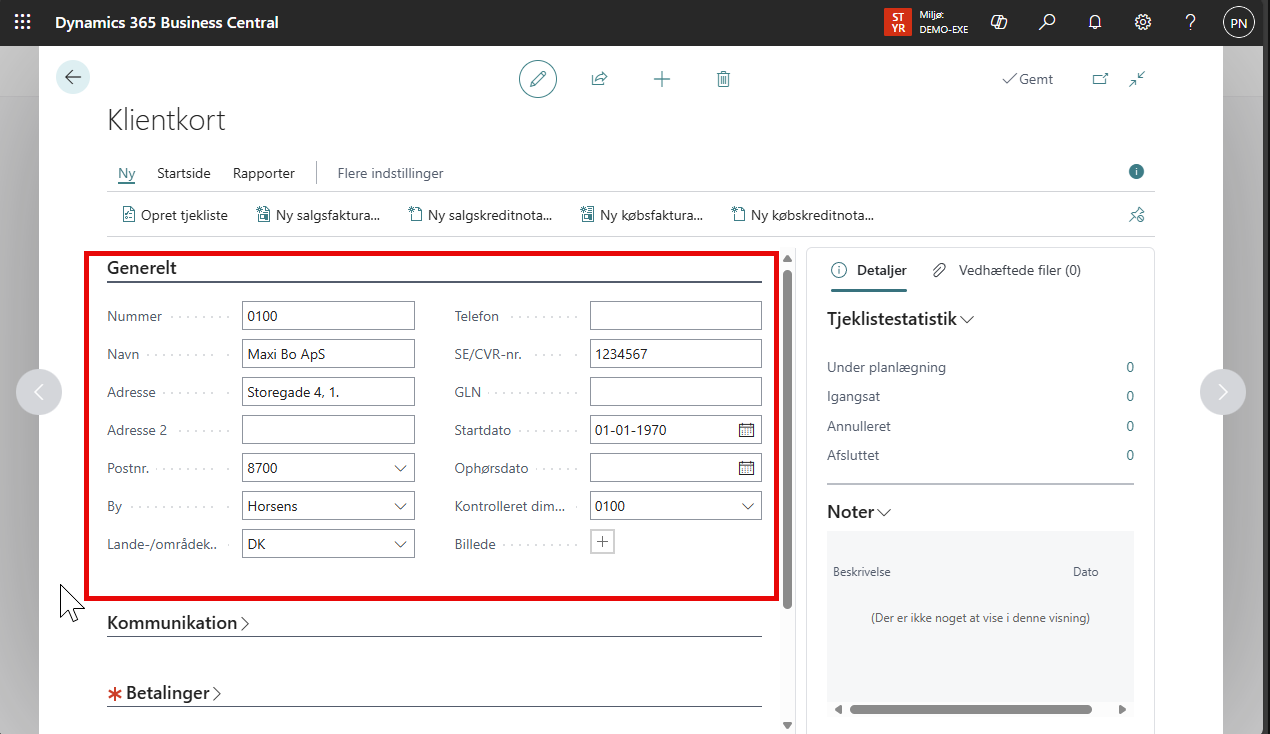Click the plus icon to create new record

pos(662,79)
